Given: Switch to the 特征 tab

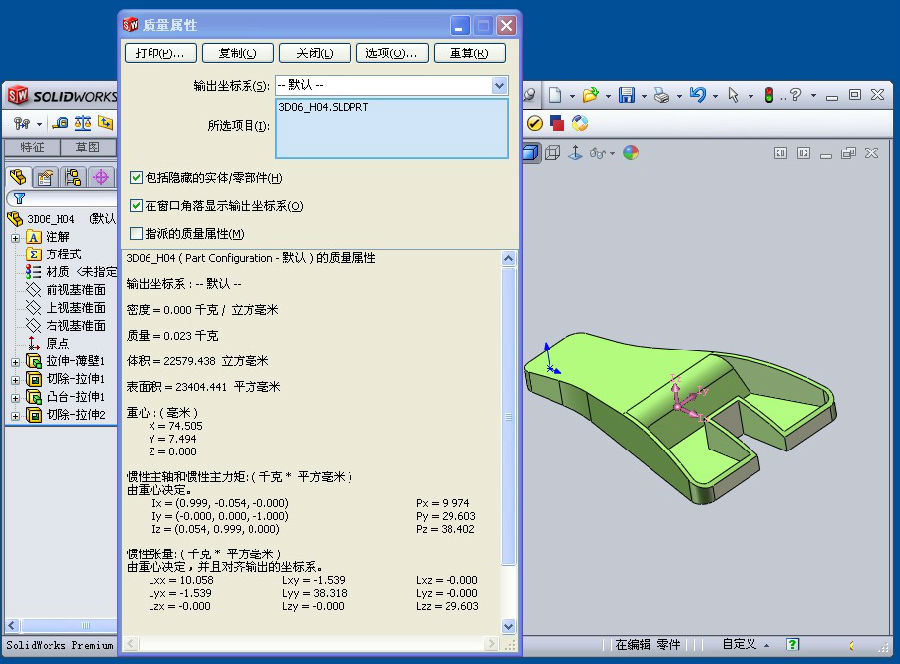Looking at the screenshot, I should 32,147.
